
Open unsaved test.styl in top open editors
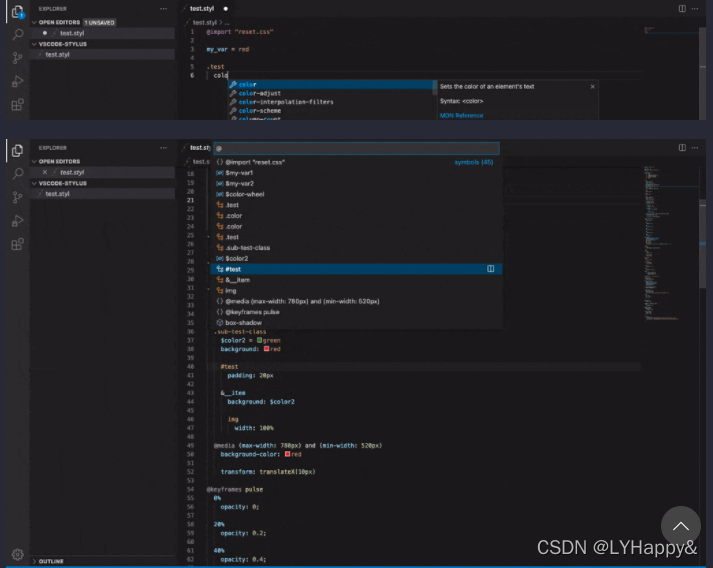(x=102, y=33)
